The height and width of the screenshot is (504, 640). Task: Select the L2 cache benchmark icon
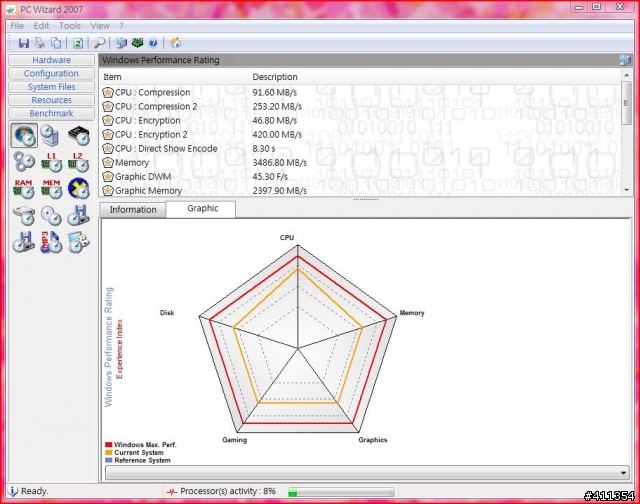(x=78, y=162)
